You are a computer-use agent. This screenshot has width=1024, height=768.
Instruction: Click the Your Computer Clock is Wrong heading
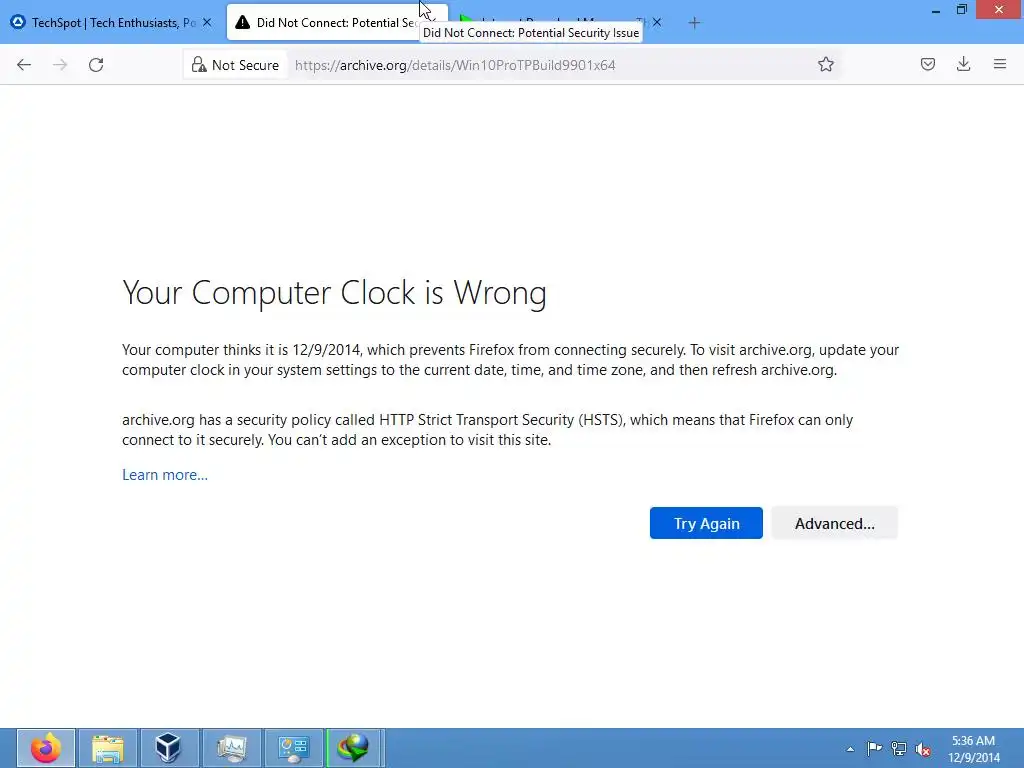pyautogui.click(x=334, y=293)
